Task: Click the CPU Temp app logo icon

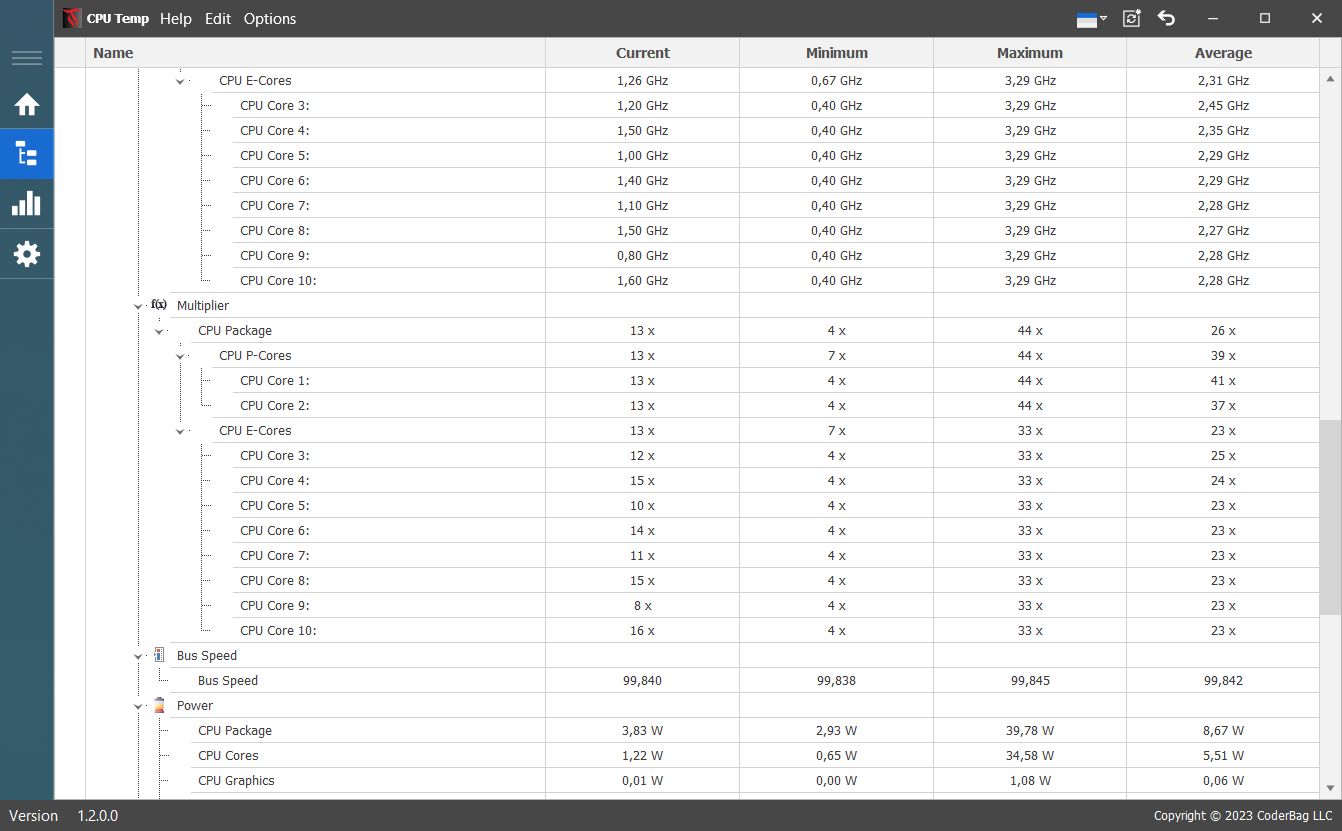Action: [x=72, y=18]
